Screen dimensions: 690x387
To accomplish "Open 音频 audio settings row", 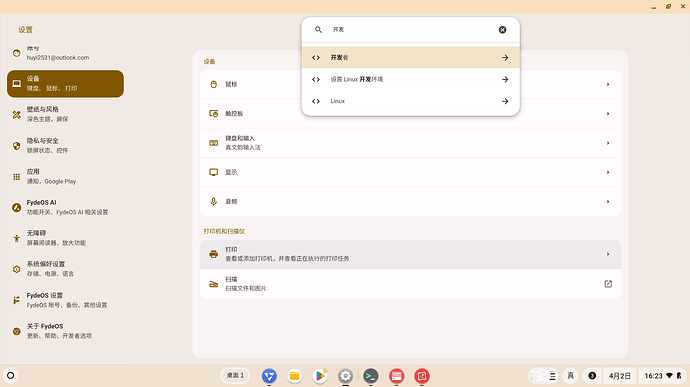I will coord(410,201).
